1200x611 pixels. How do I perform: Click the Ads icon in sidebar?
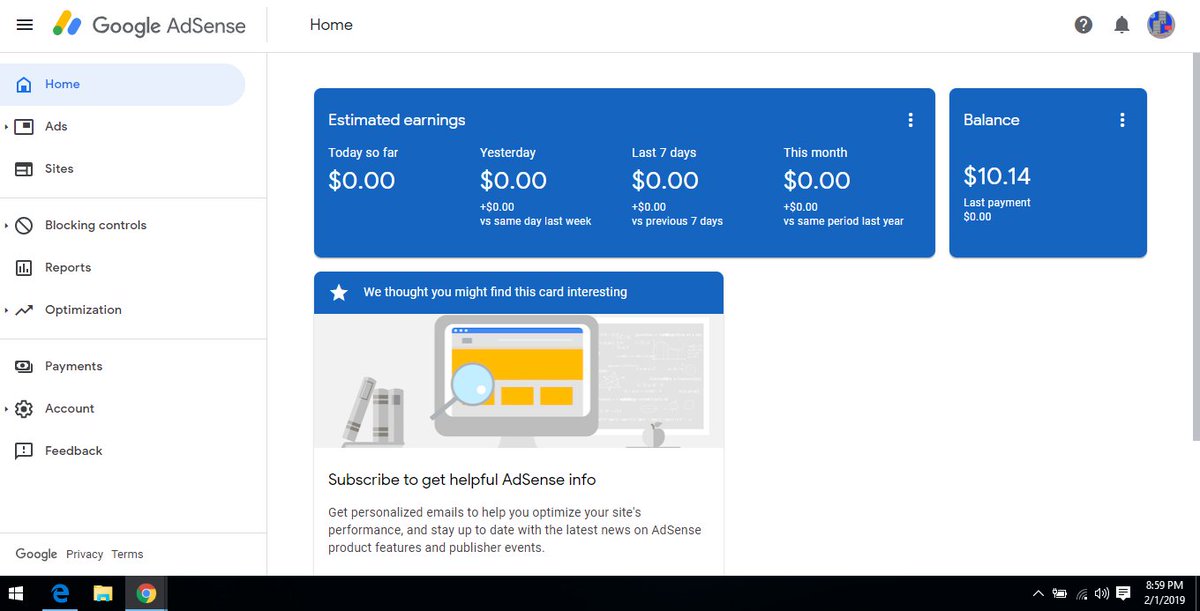click(24, 127)
